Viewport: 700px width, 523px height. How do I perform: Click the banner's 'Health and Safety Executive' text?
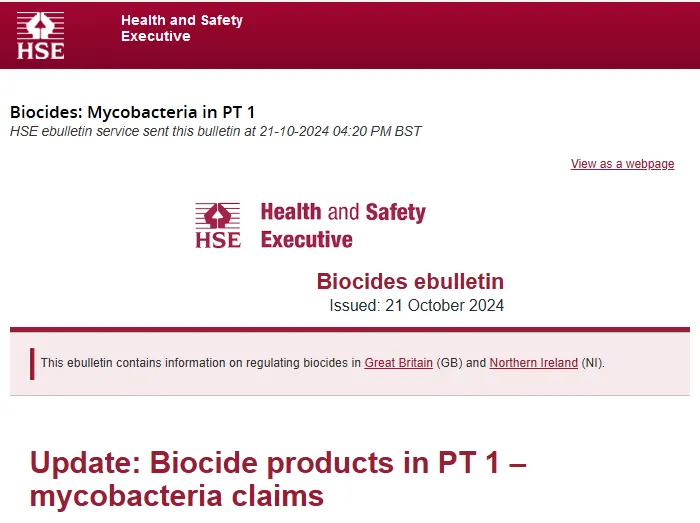coord(181,28)
